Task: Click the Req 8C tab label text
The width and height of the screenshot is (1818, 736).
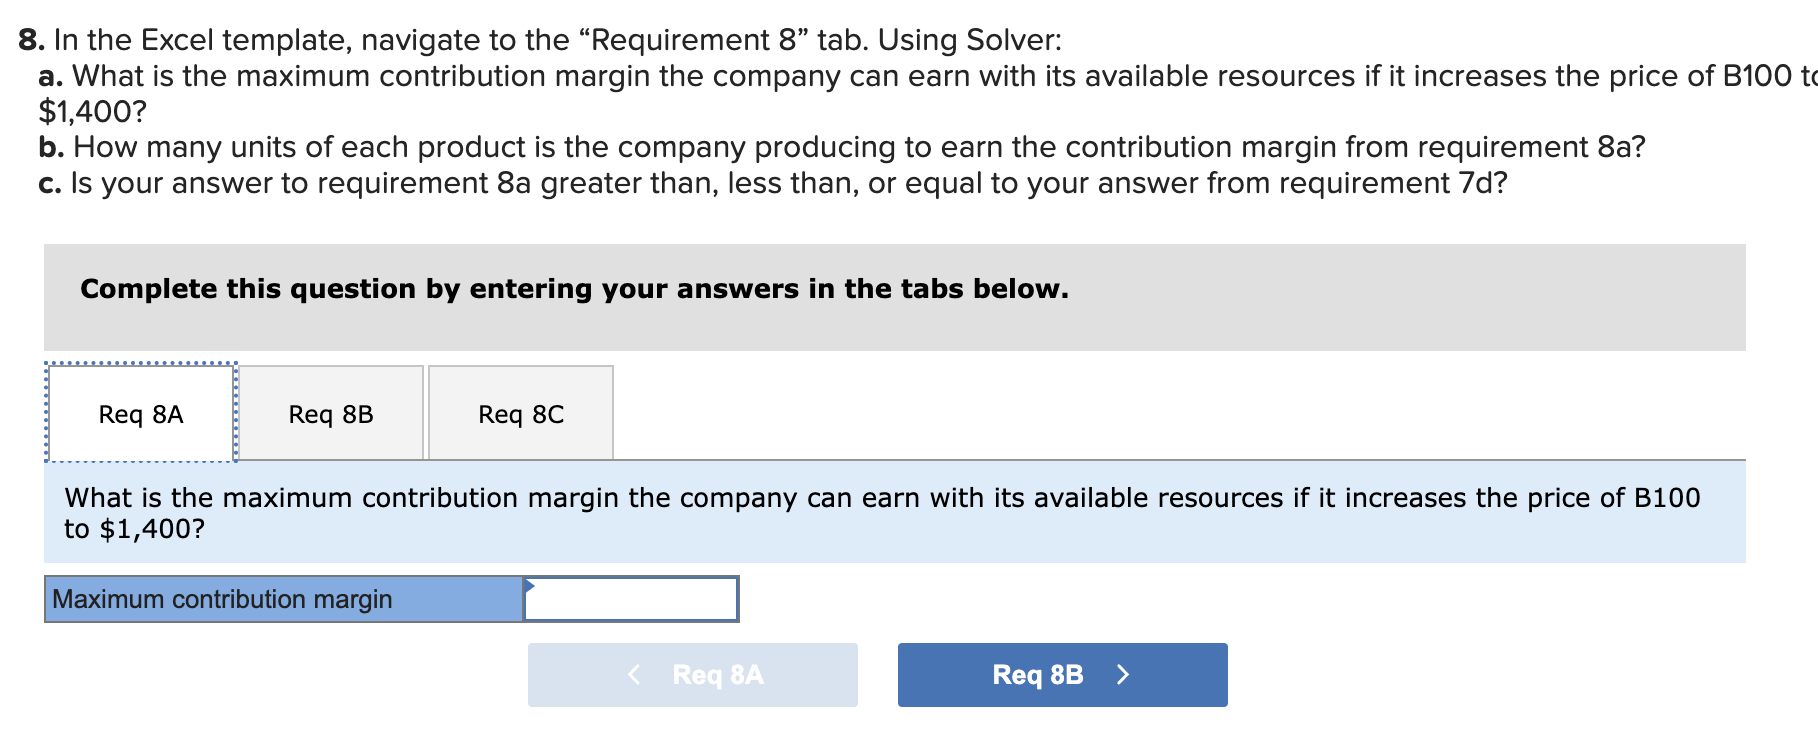Action: click(x=520, y=413)
